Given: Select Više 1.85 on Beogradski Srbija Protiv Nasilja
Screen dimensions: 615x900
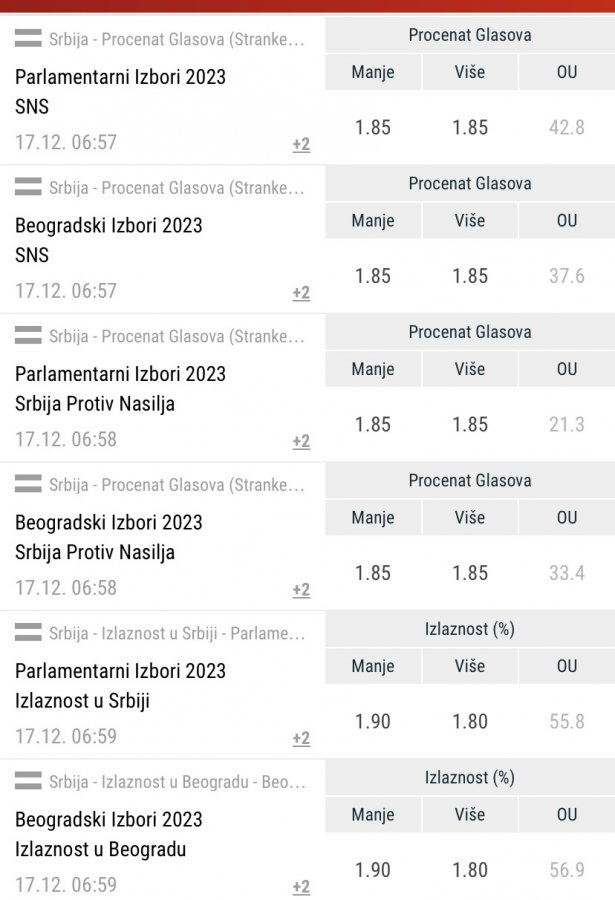Looking at the screenshot, I should pyautogui.click(x=470, y=572).
